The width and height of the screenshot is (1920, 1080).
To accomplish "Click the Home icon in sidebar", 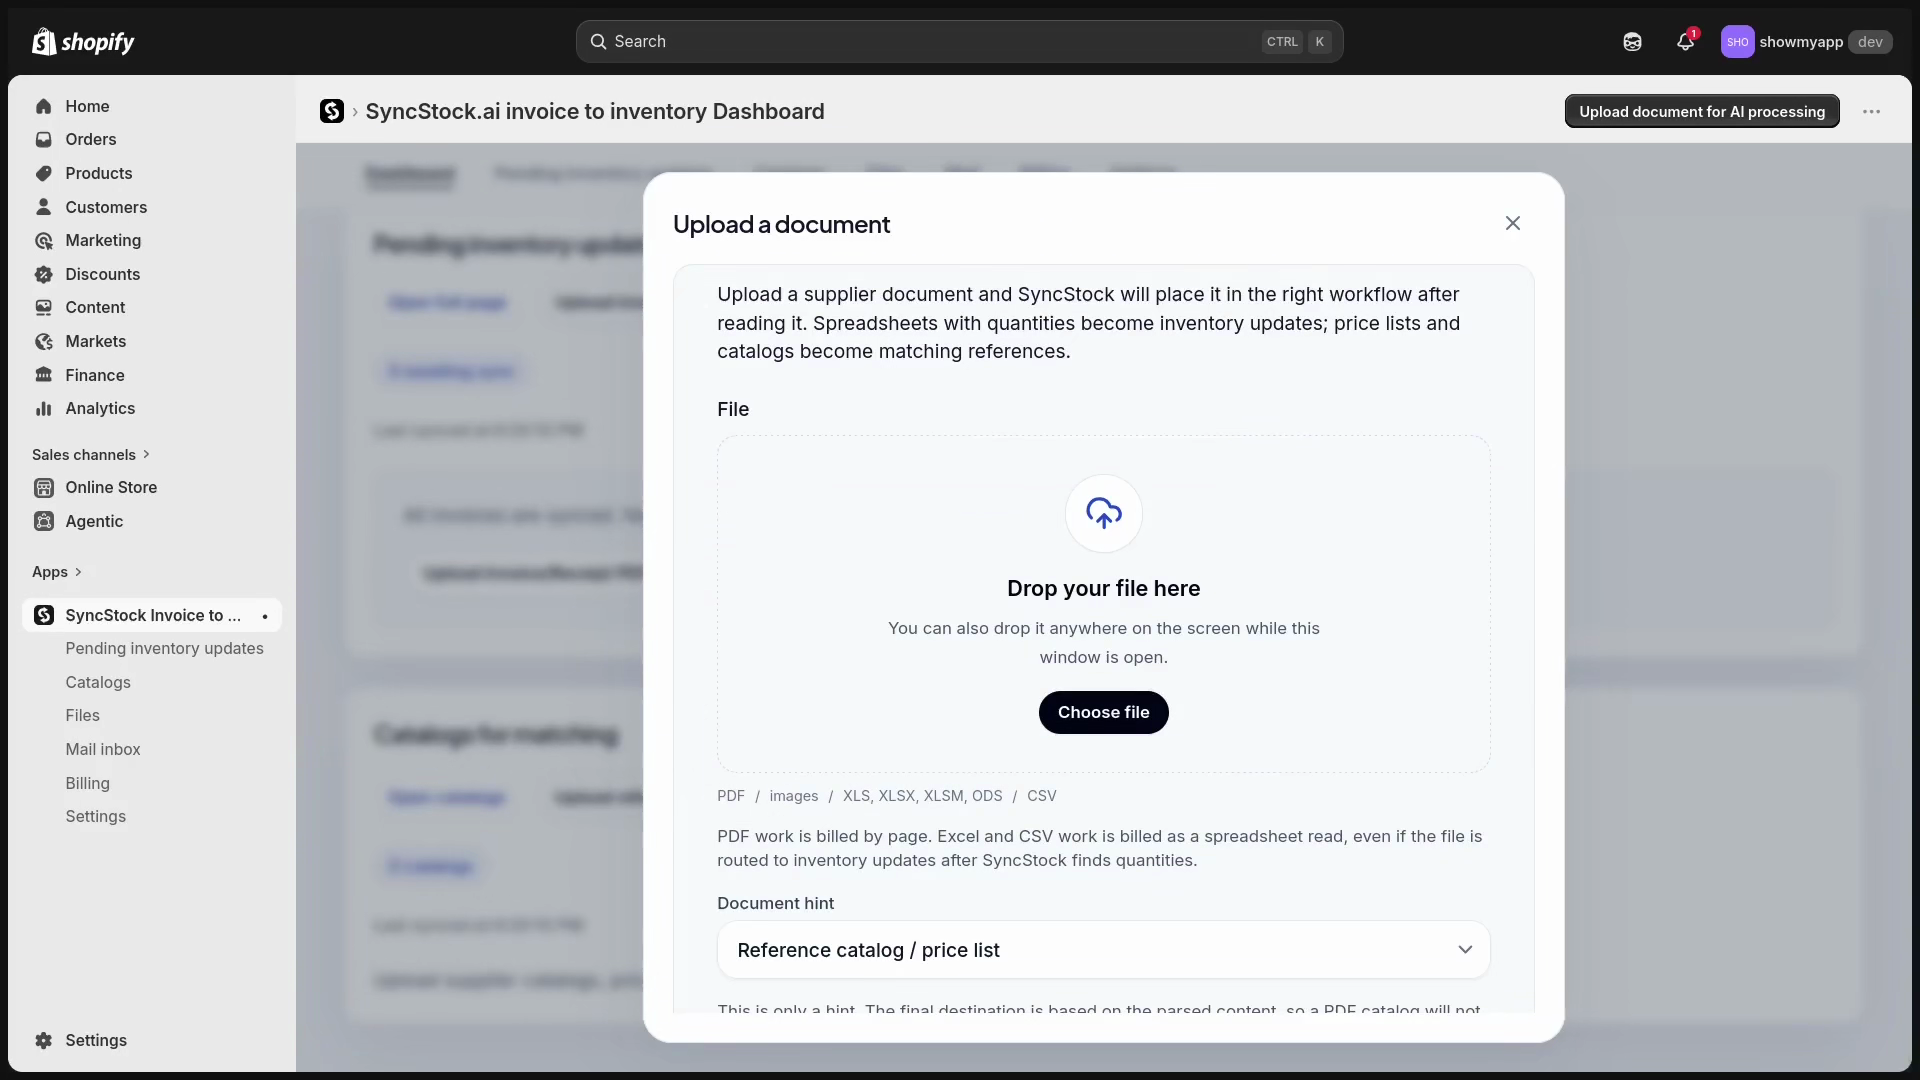I will 43,106.
